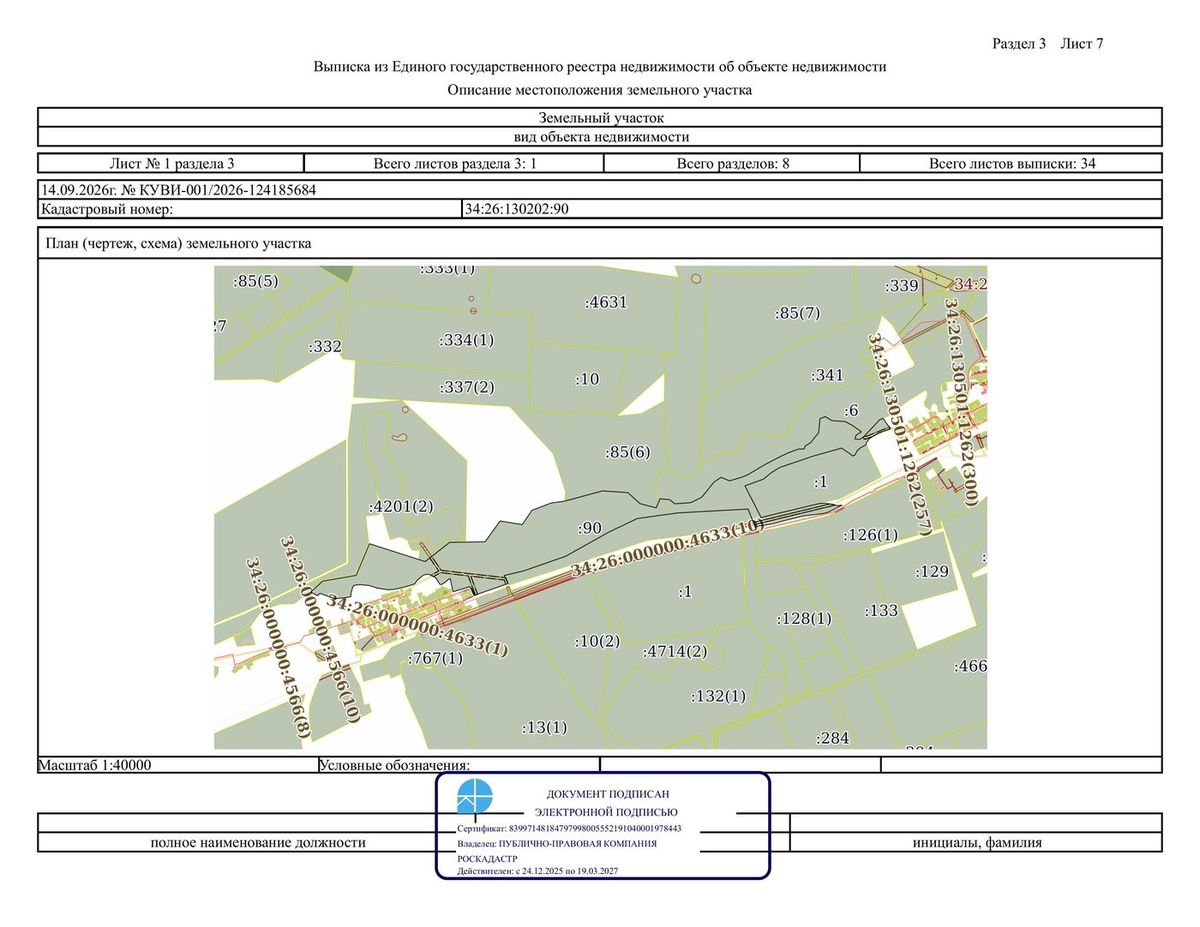This screenshot has width=1200, height=927.
Task: Click 'Всего листов раздела 3: 1' cell
Action: click(455, 163)
